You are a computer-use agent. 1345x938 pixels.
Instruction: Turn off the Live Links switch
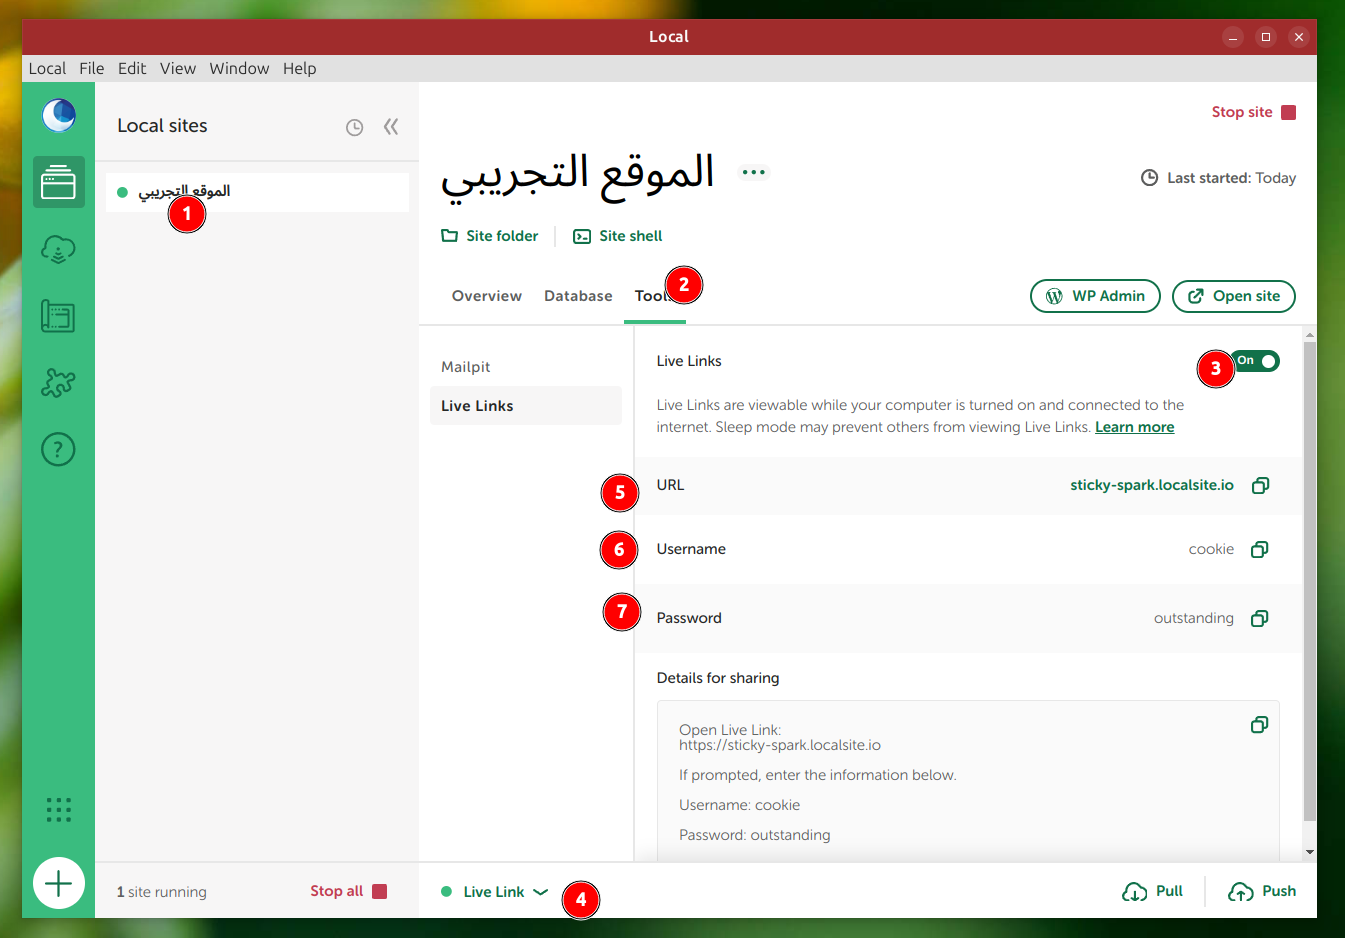point(1256,361)
